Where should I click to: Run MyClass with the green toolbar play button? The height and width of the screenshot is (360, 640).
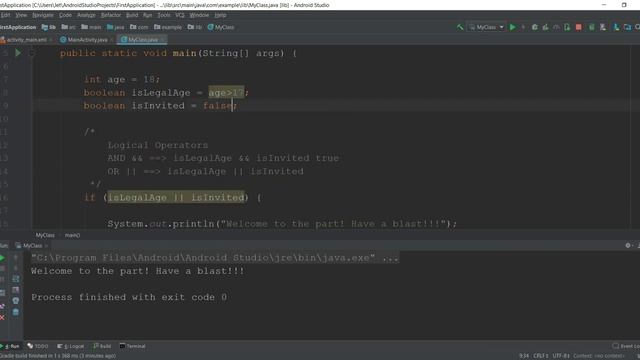513,27
